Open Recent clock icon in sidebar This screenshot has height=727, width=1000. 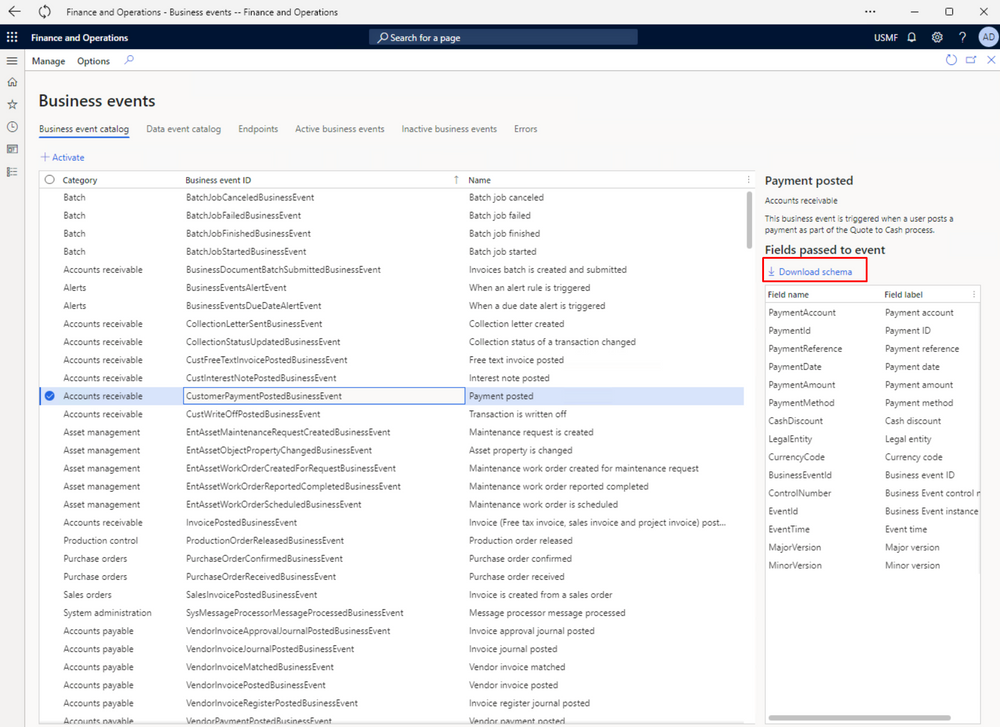point(12,127)
